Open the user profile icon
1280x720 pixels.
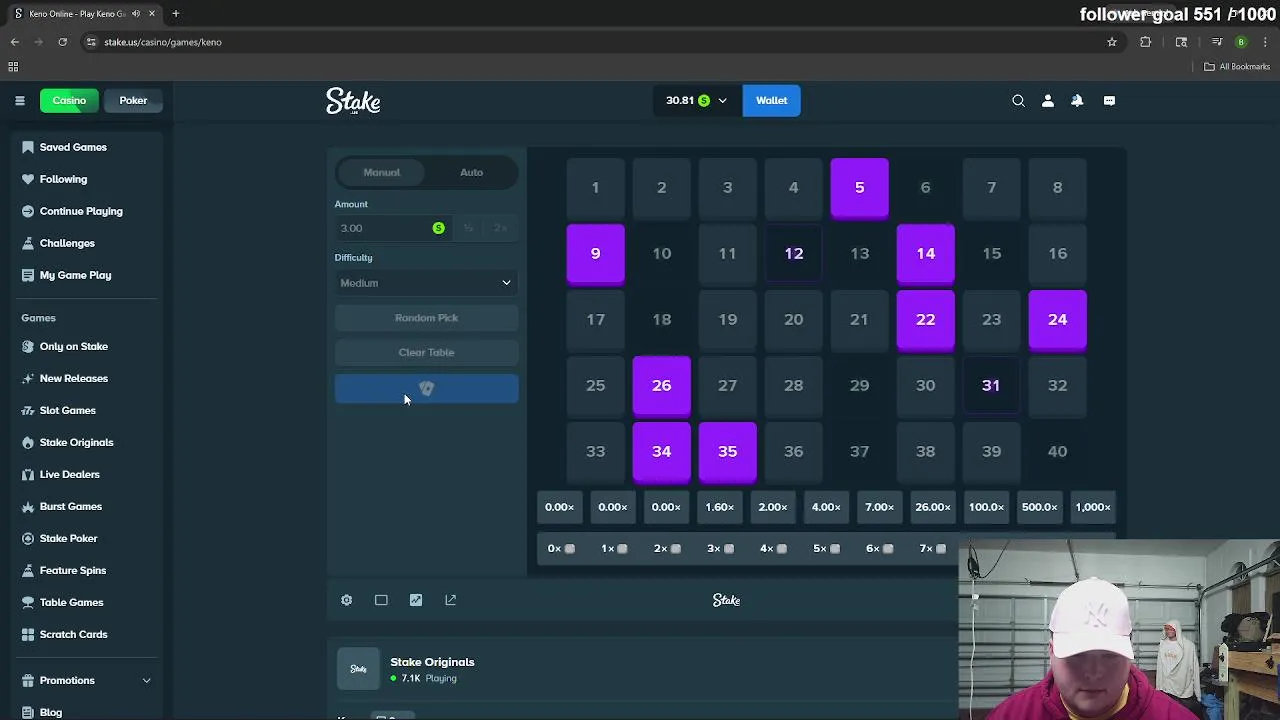pos(1048,100)
